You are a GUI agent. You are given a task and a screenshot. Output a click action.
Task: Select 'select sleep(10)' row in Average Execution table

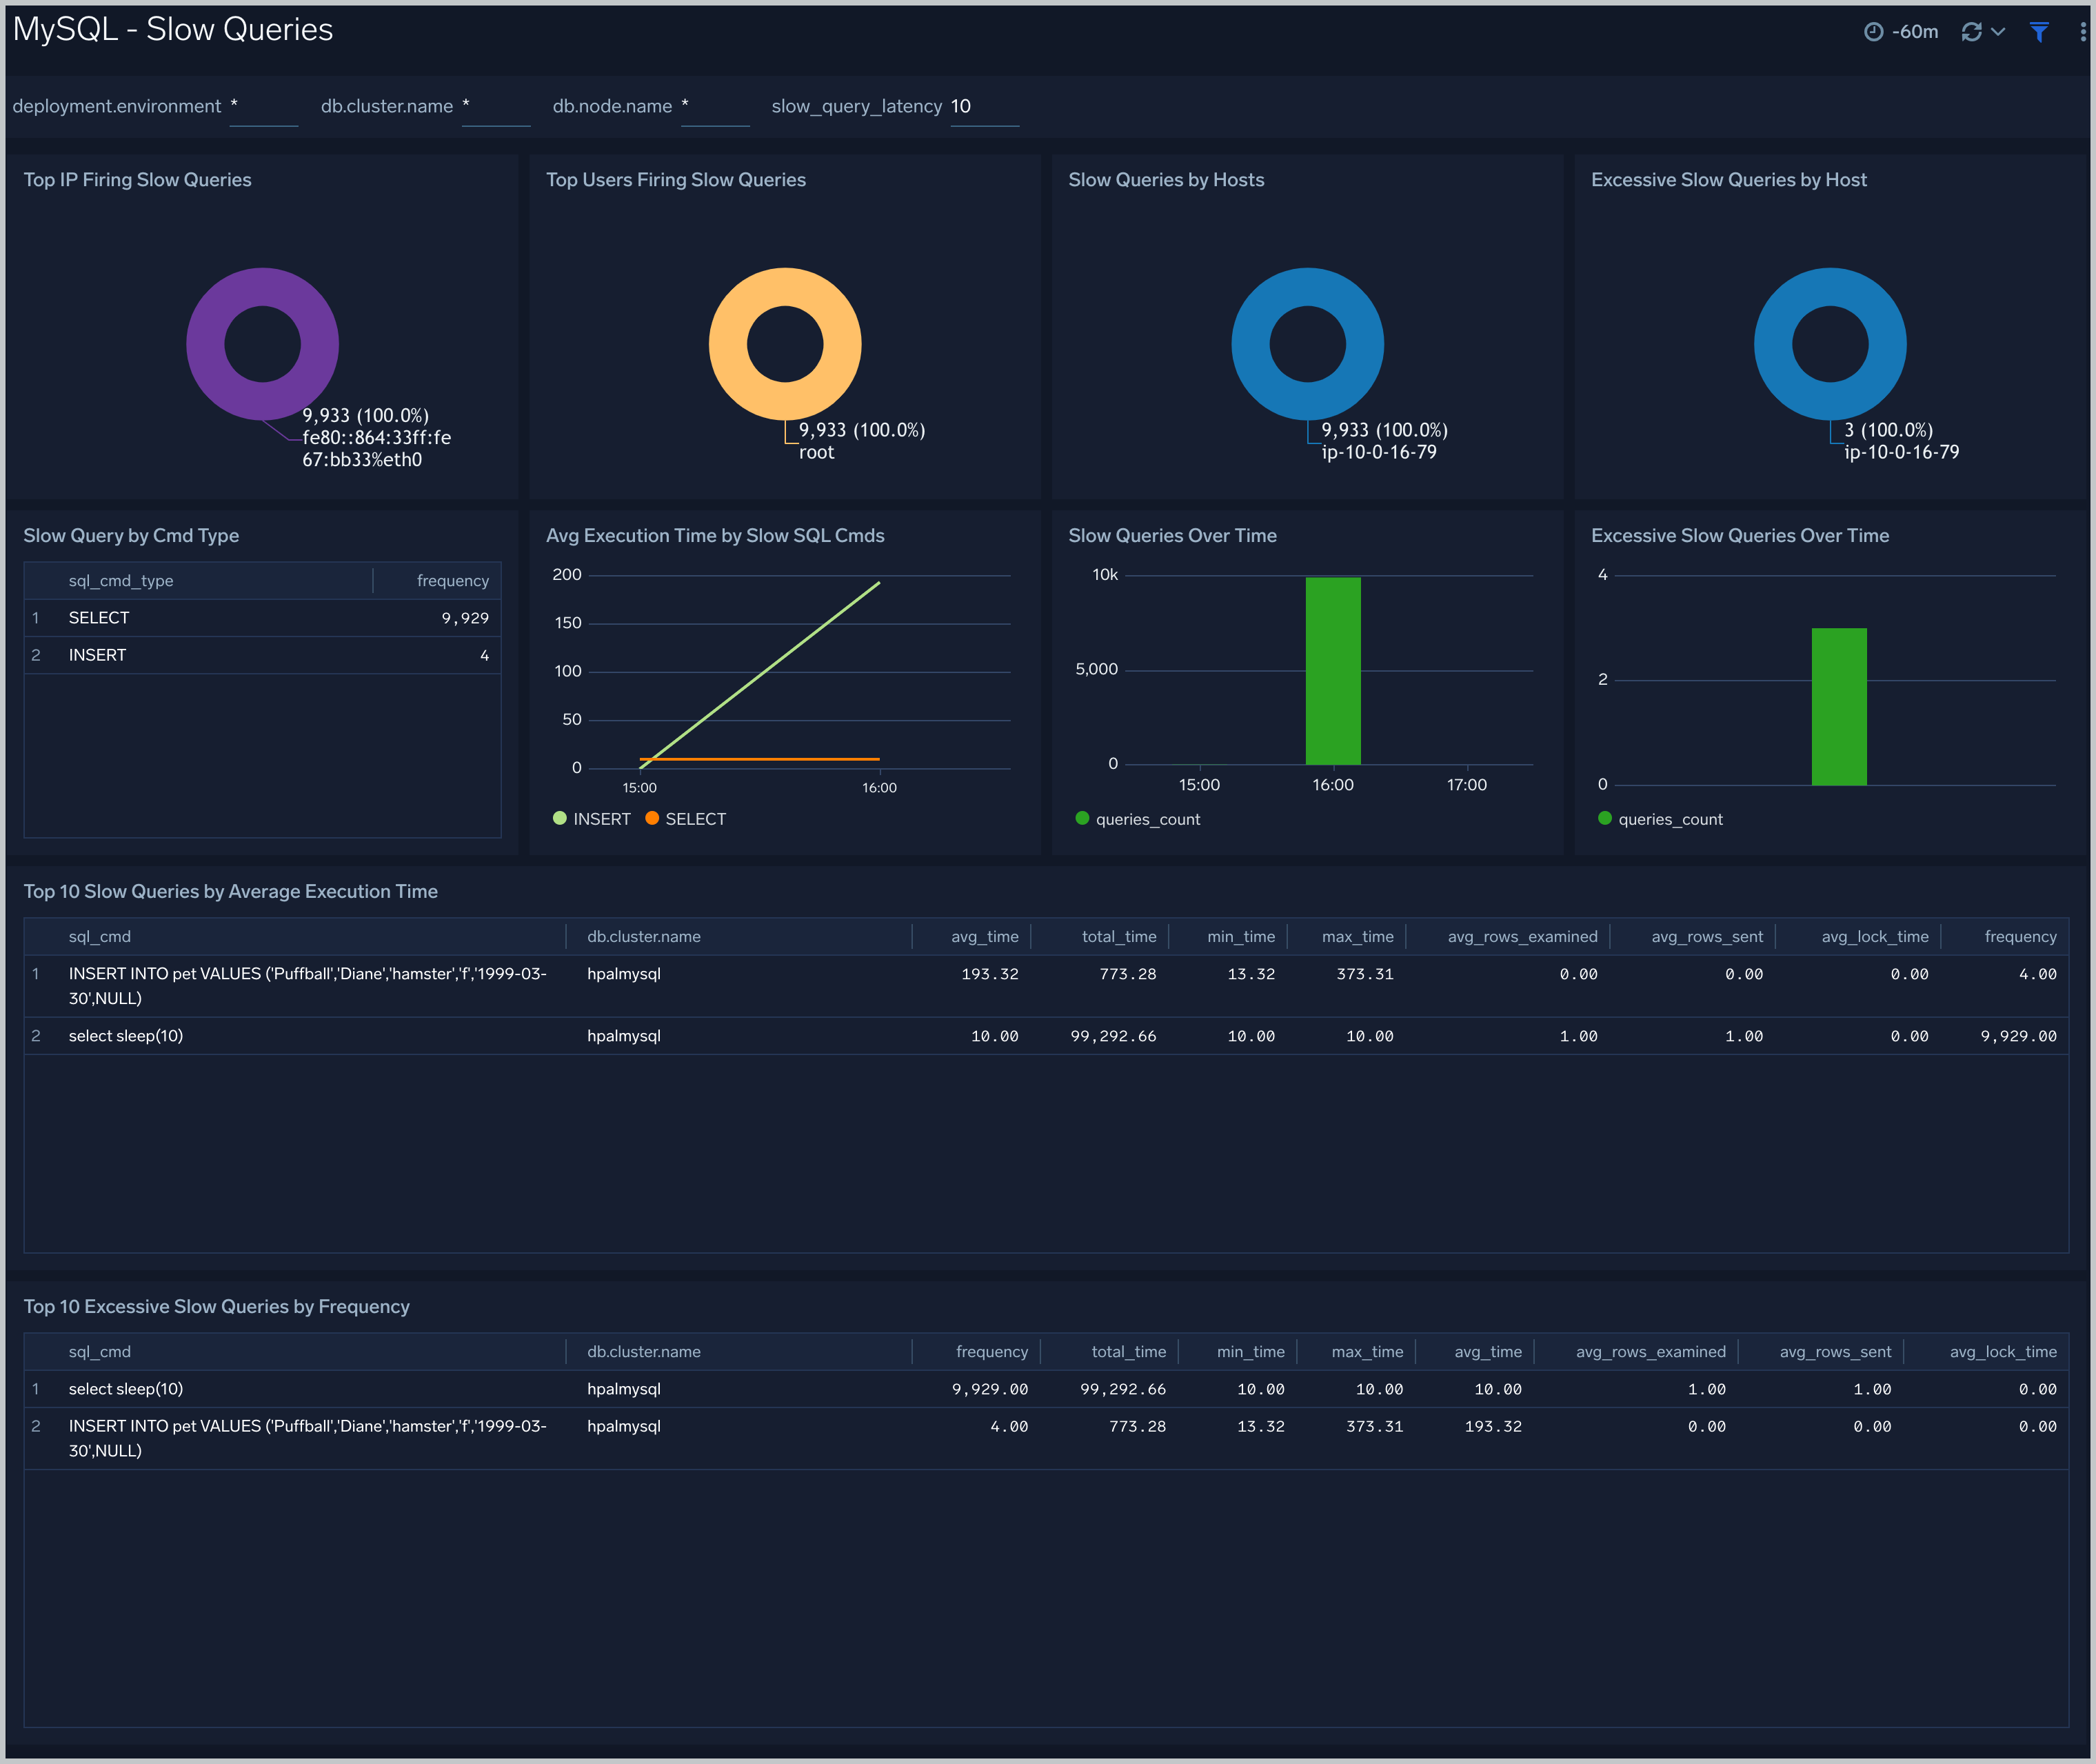[x=1046, y=1036]
